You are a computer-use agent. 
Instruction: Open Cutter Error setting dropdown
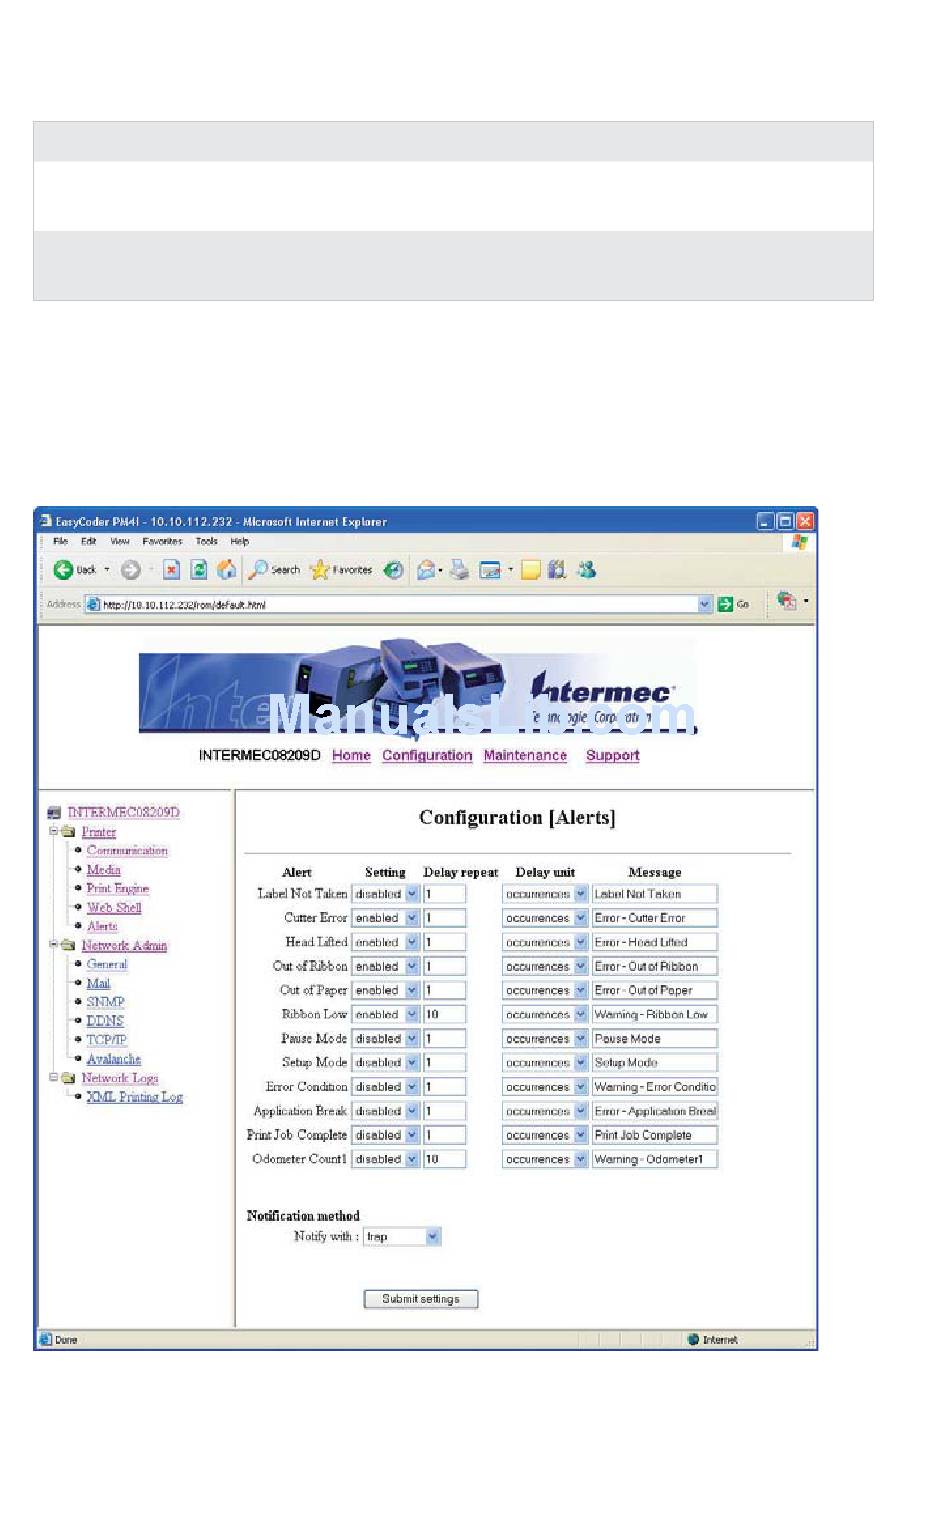412,918
